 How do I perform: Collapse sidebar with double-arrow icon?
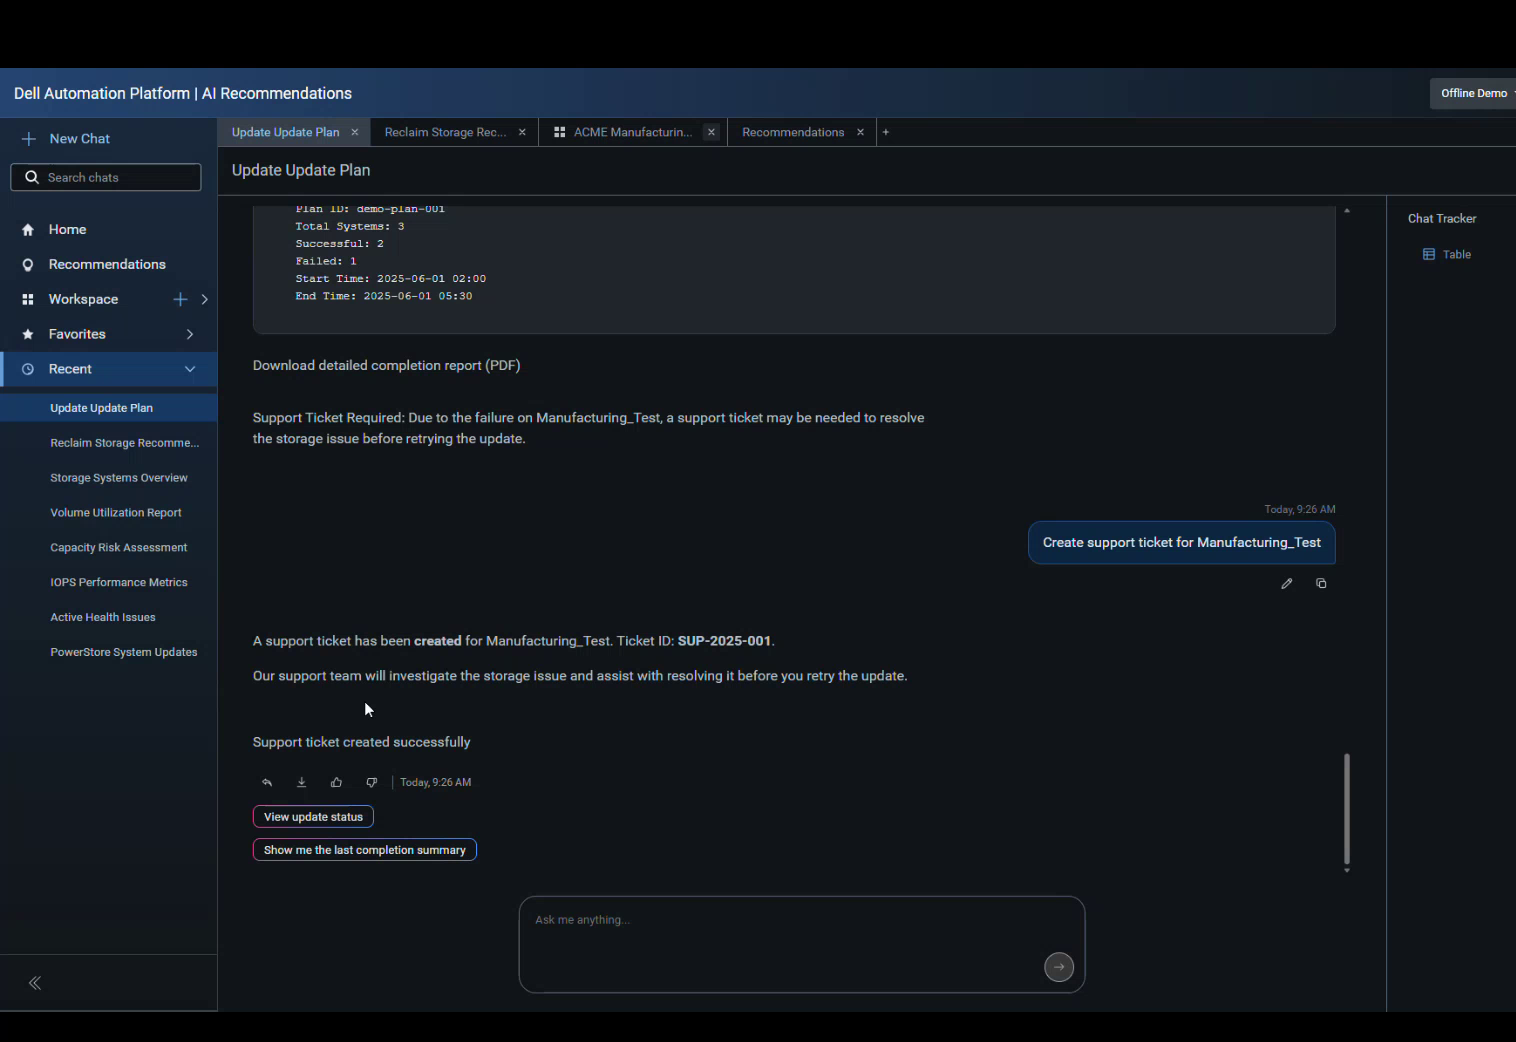[x=35, y=983]
